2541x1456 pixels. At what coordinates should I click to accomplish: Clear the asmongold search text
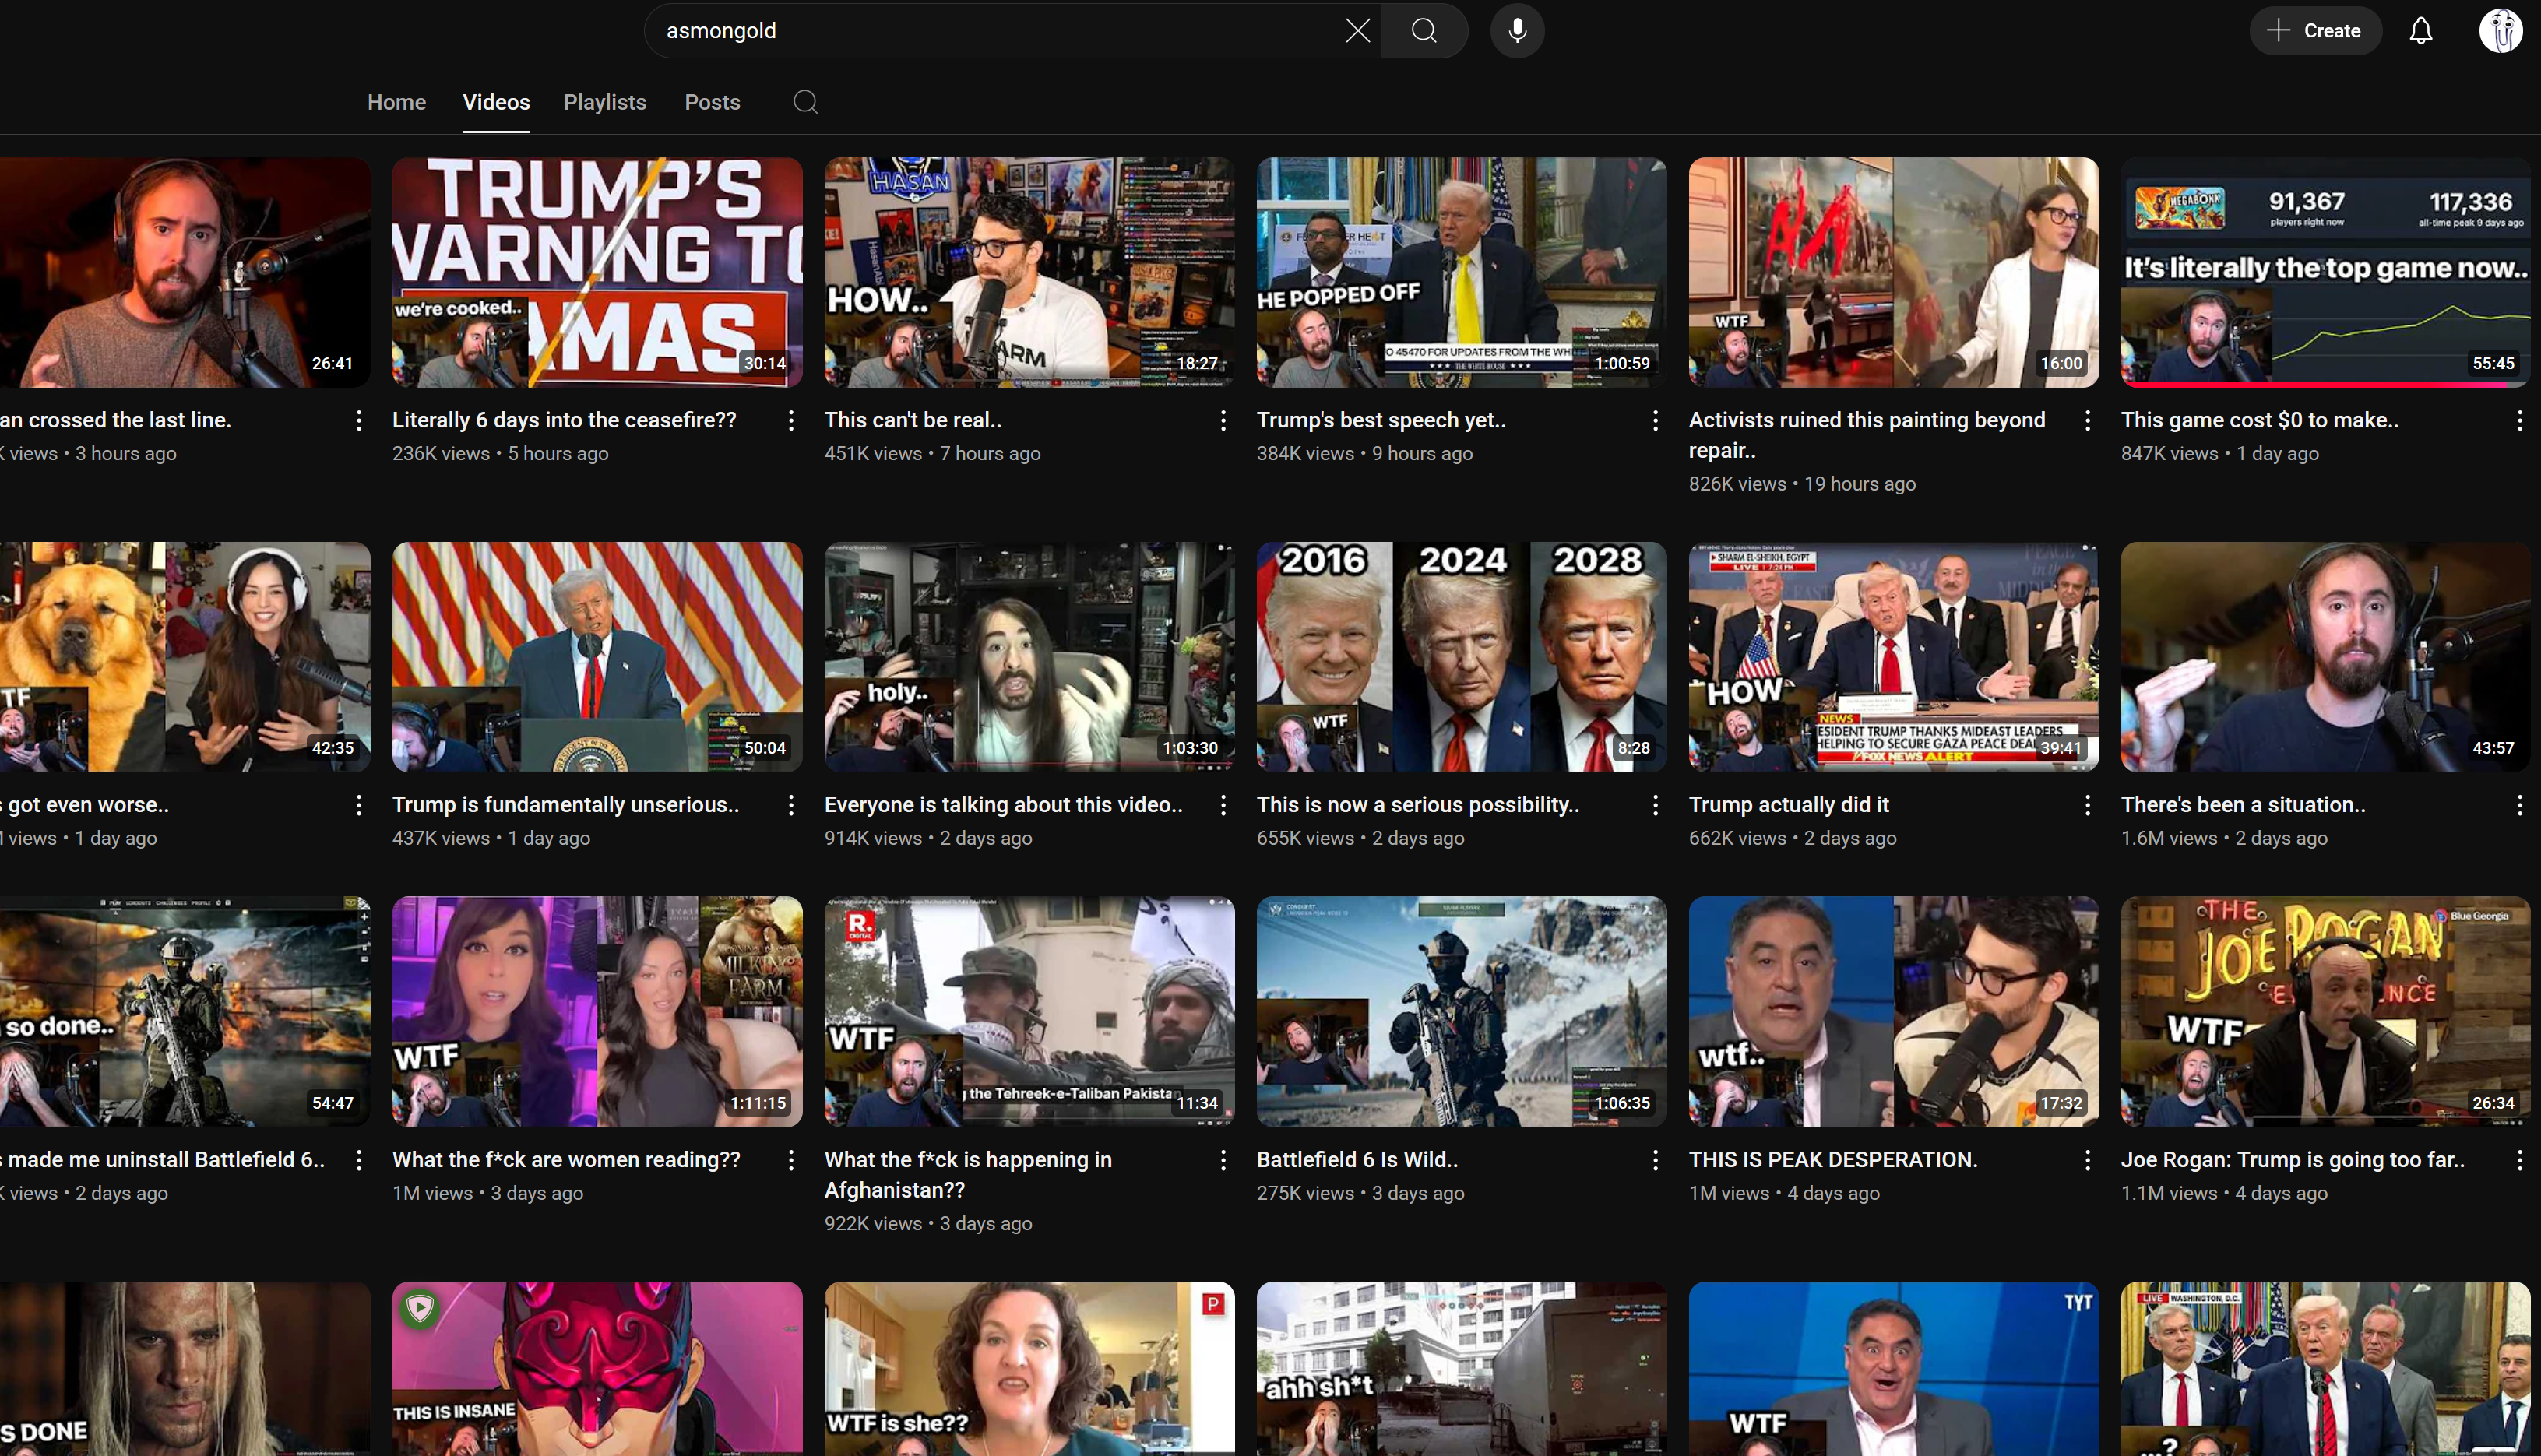tap(1357, 31)
